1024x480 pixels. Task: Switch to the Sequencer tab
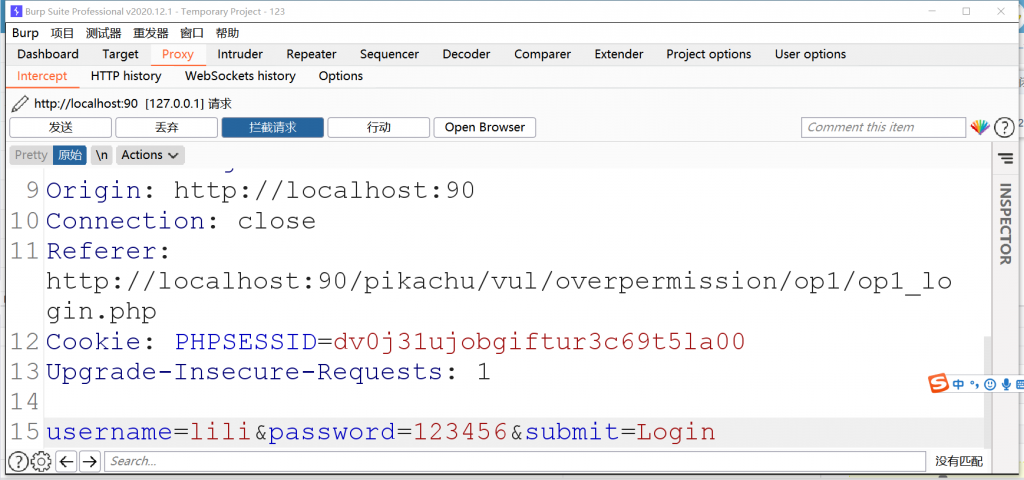coord(389,54)
